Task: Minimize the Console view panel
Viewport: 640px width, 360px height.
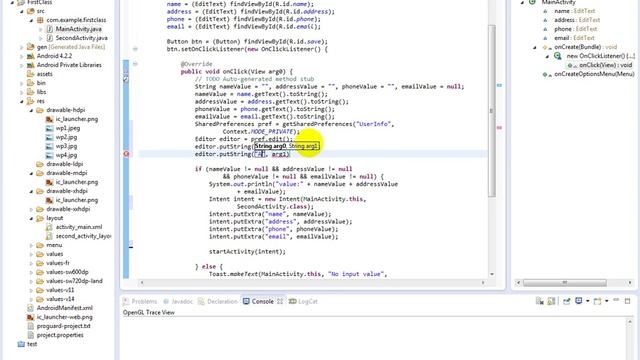Action: [616, 301]
